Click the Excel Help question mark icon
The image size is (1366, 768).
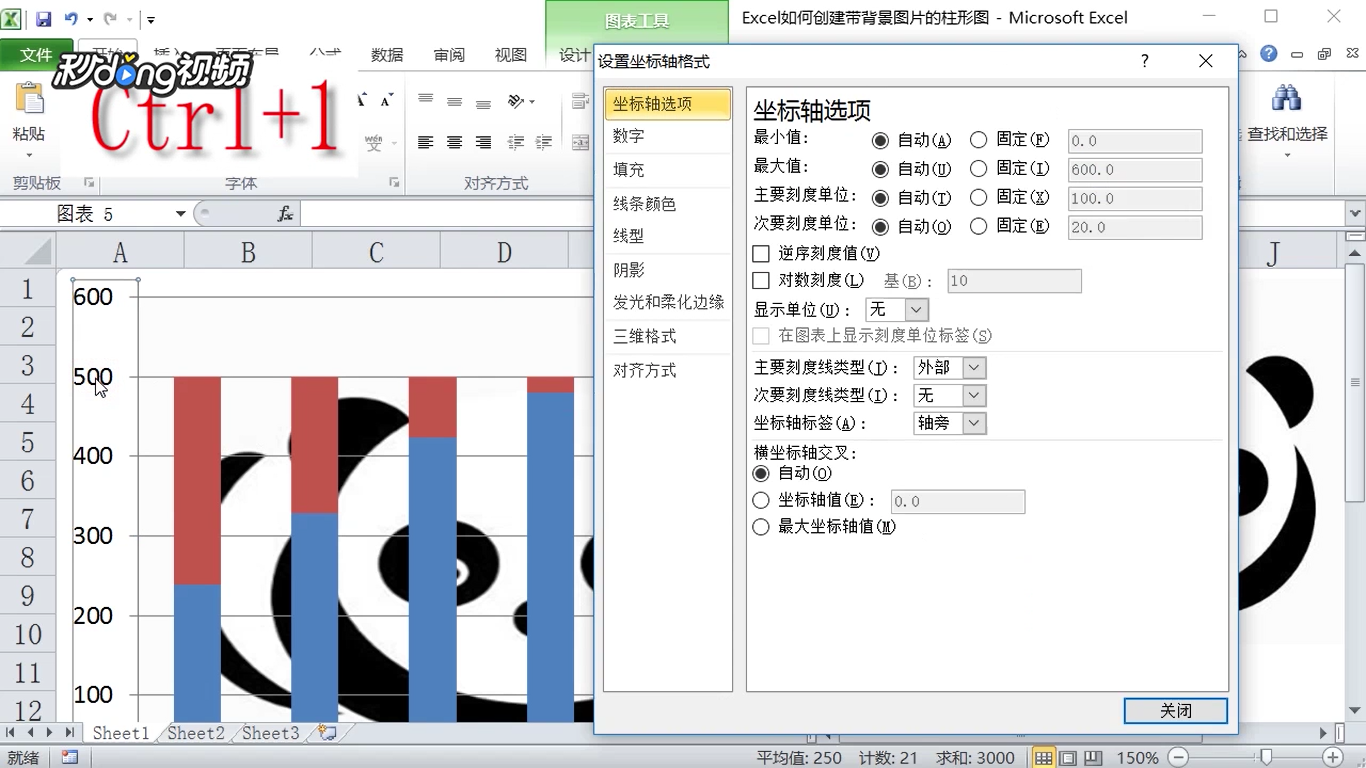pyautogui.click(x=1269, y=54)
